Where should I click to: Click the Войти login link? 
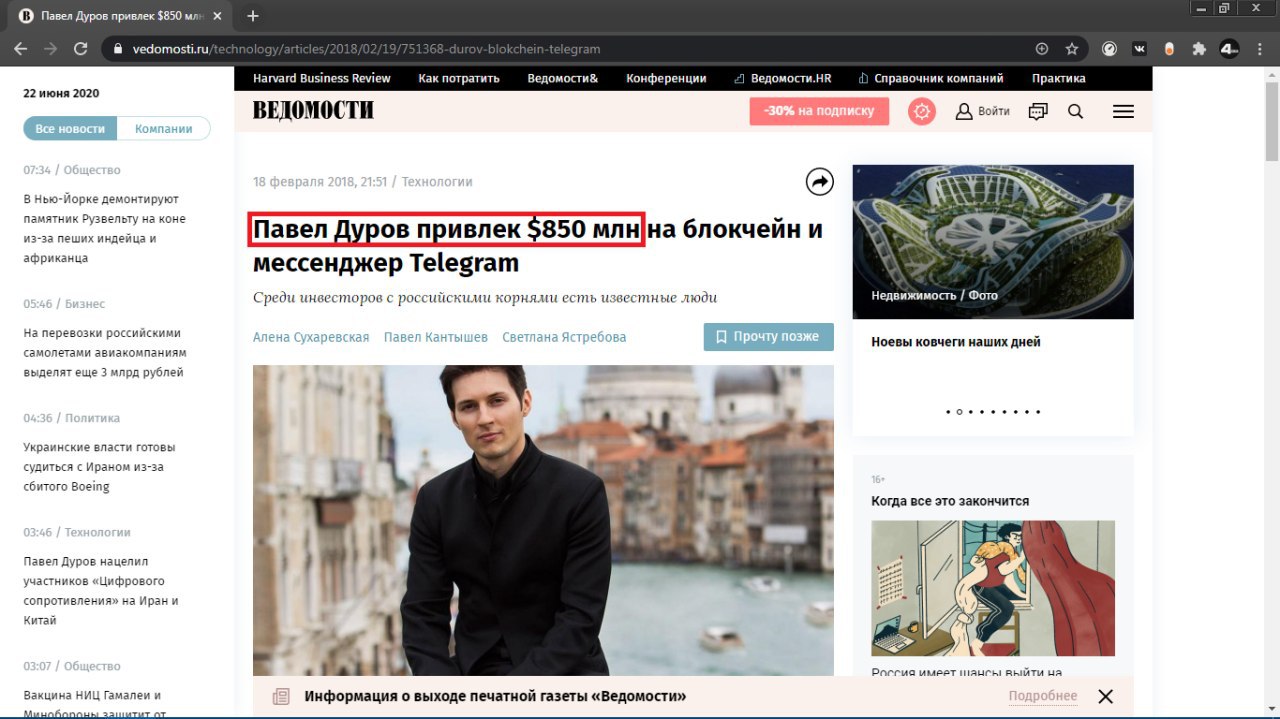pyautogui.click(x=994, y=111)
